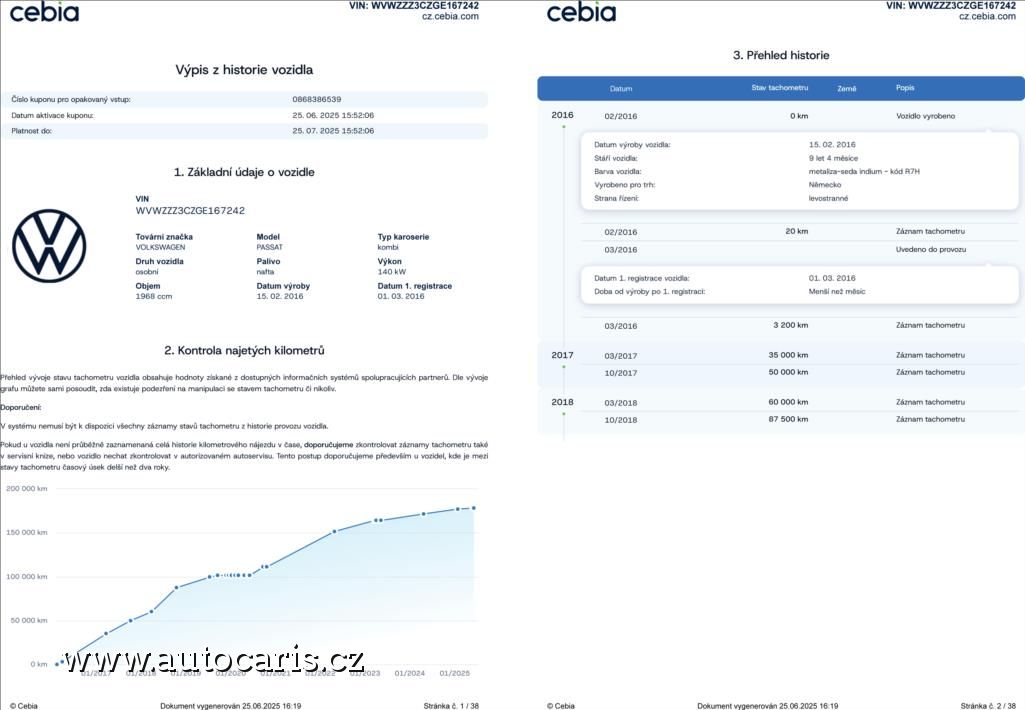Click the 100 000 km chart axis label

(x=27, y=577)
